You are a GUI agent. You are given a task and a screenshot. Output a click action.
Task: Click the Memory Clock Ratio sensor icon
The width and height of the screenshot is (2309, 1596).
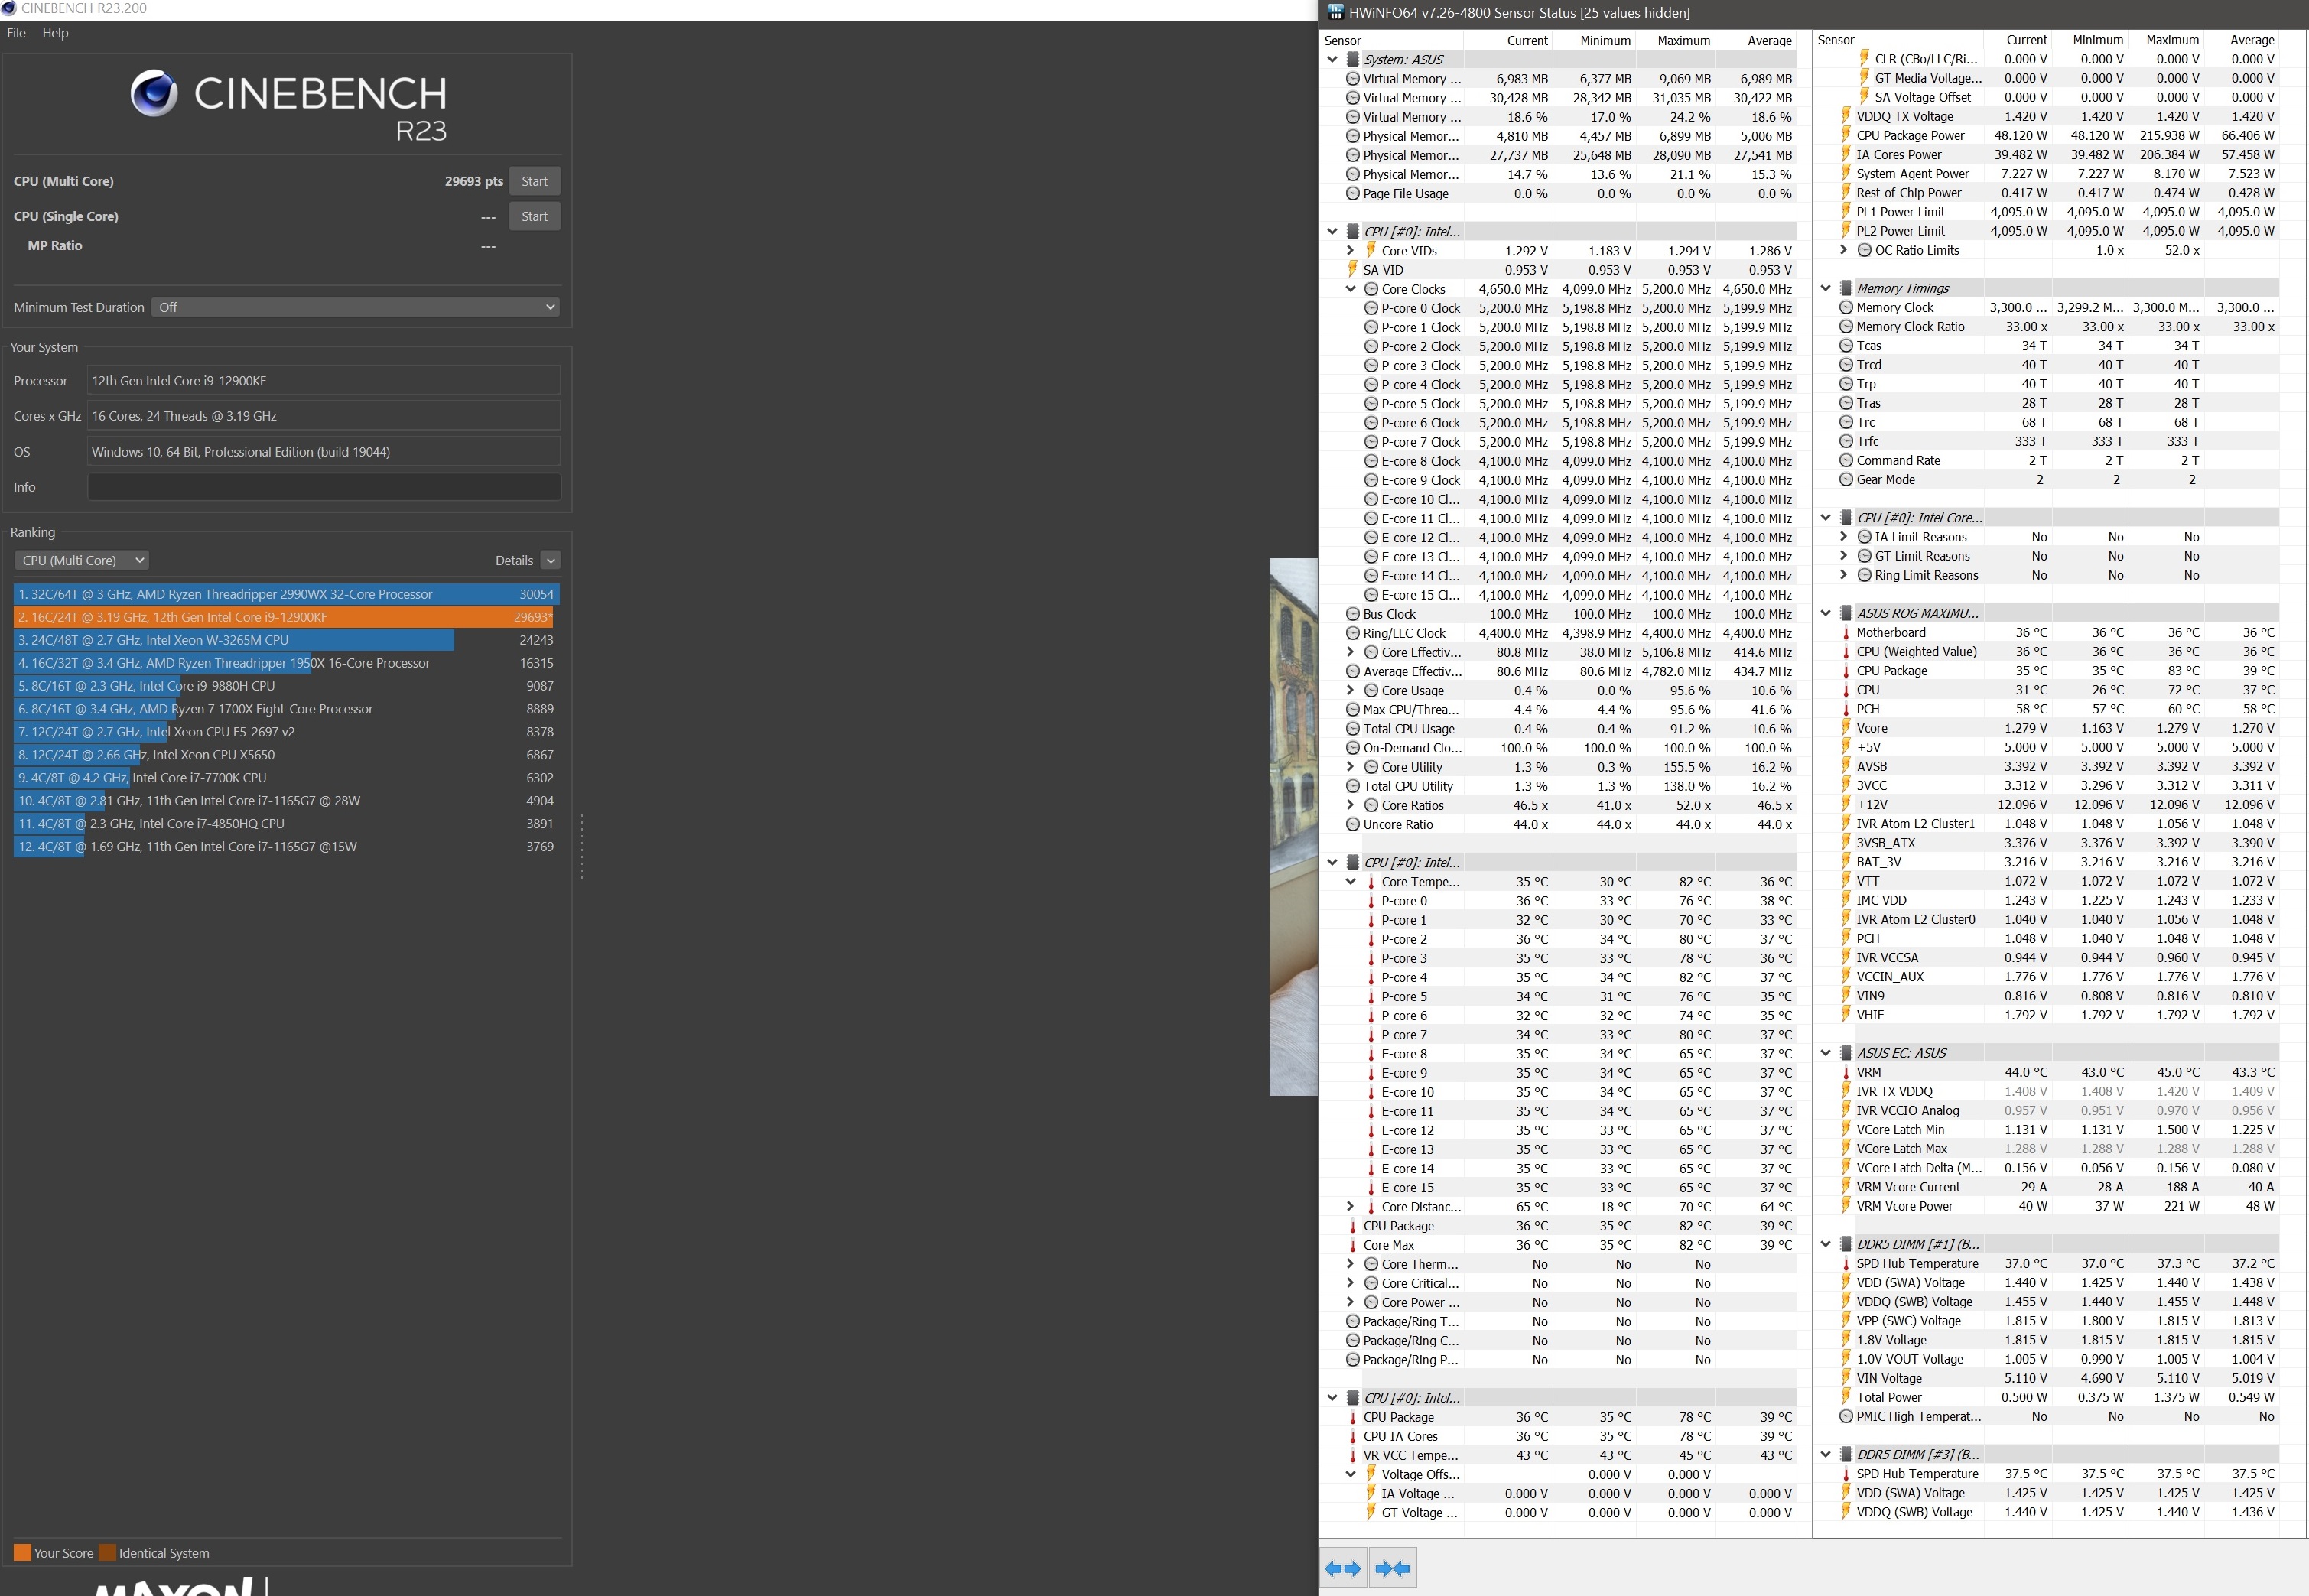pyautogui.click(x=1846, y=327)
